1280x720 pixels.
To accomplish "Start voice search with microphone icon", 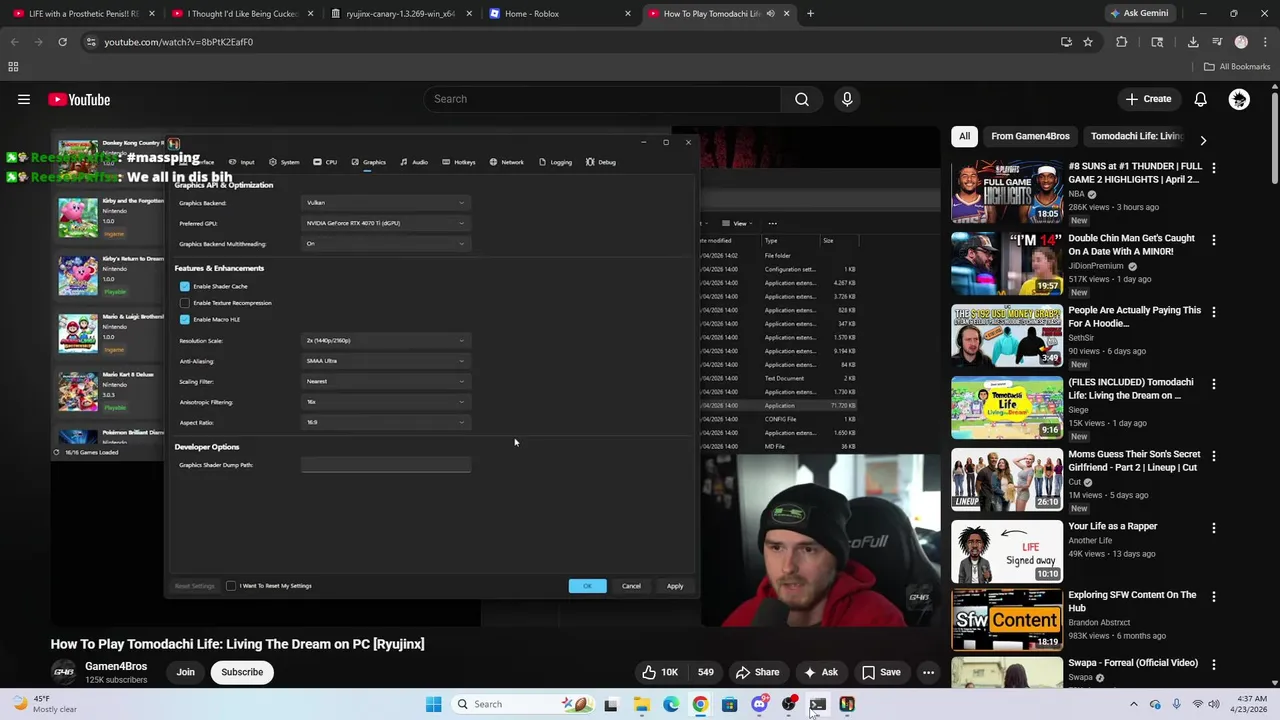I will coord(847,99).
